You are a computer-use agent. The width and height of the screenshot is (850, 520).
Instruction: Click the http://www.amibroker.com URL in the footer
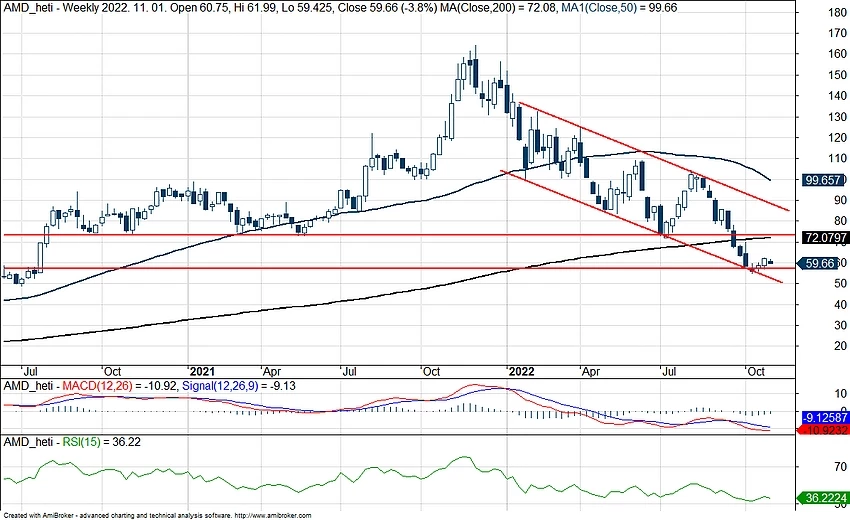pyautogui.click(x=273, y=516)
